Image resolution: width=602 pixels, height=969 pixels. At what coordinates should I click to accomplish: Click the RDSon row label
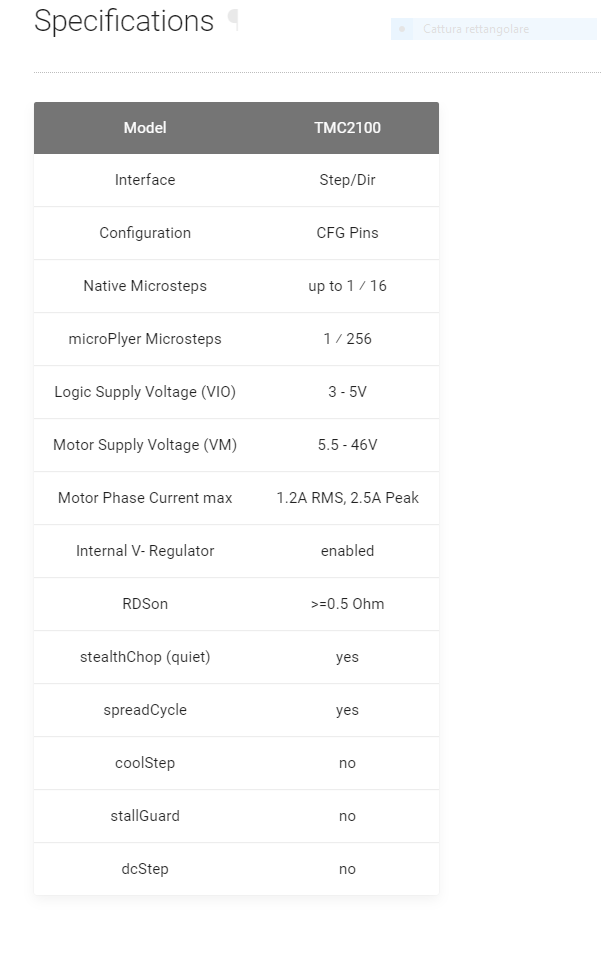[145, 604]
